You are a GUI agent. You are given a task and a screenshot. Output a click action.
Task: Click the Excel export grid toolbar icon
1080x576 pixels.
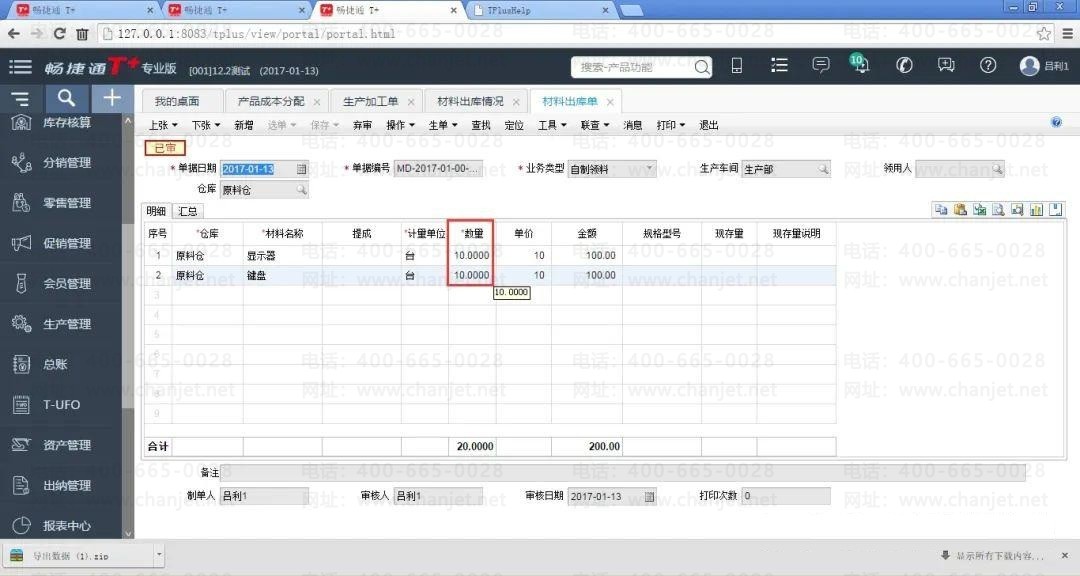[x=979, y=209]
